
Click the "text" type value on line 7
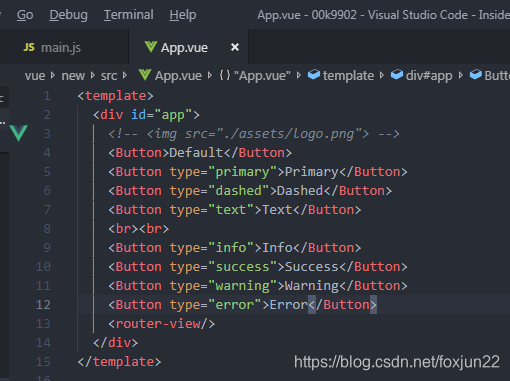coord(231,210)
